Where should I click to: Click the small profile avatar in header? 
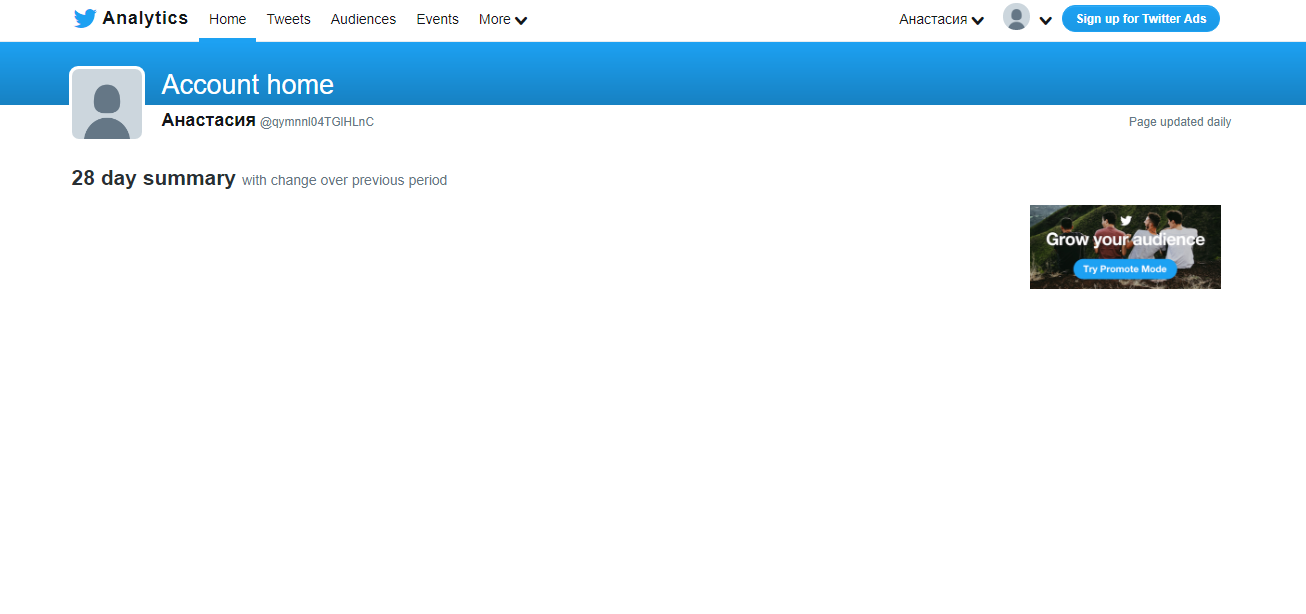pos(1016,17)
